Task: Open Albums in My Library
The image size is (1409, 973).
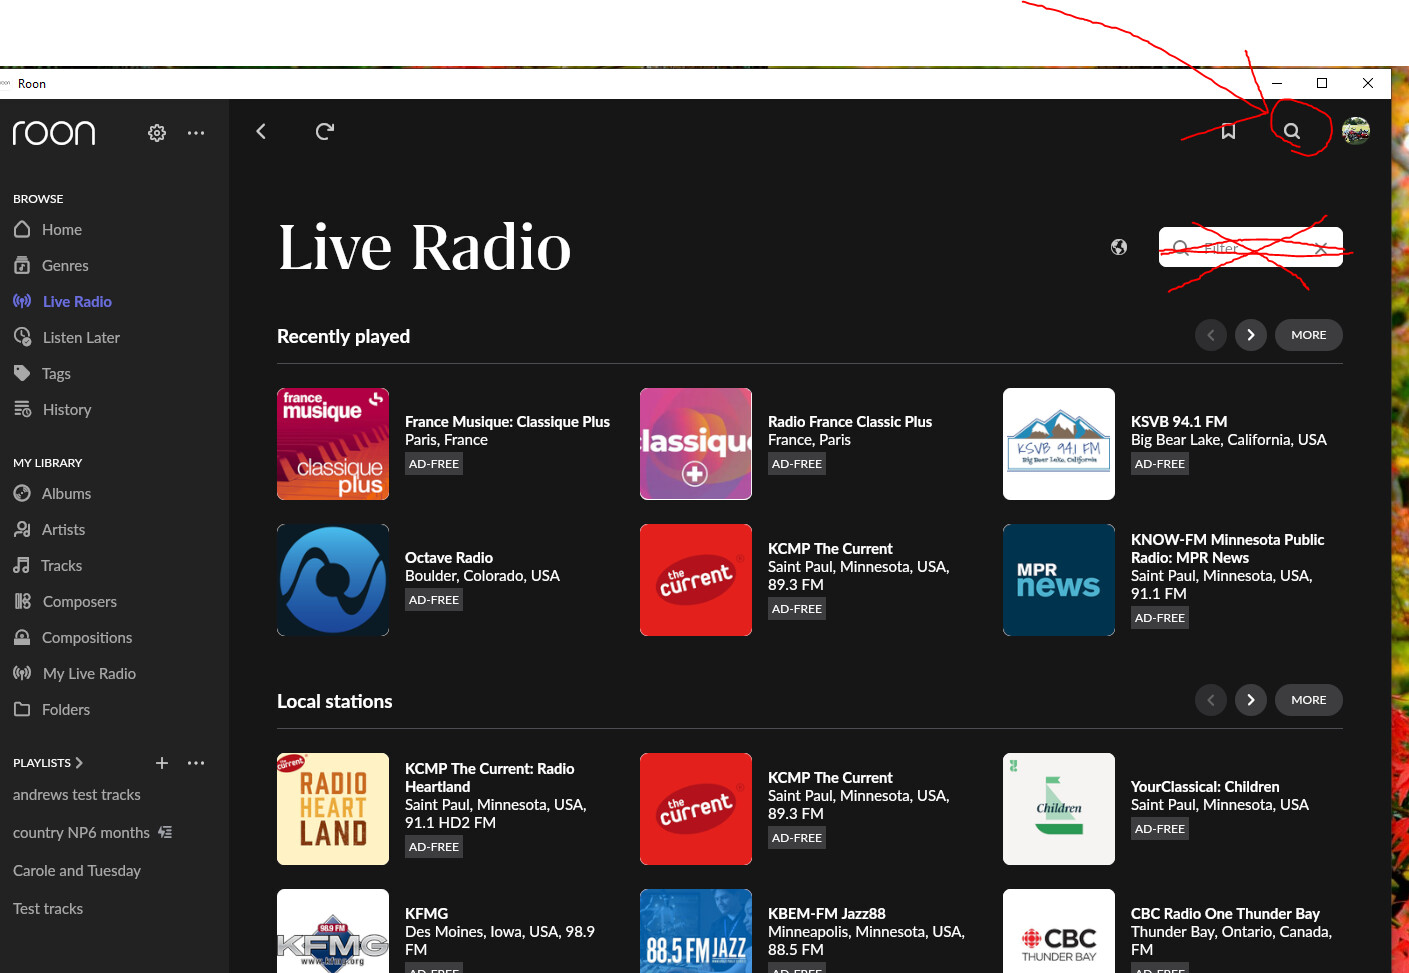Action: tap(66, 494)
